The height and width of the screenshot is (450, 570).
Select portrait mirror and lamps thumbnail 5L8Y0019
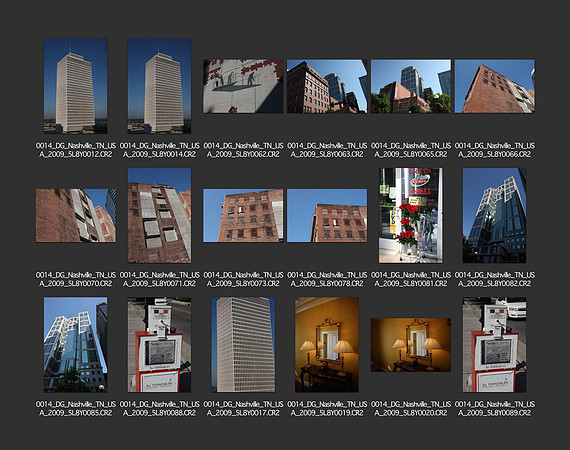tap(327, 345)
